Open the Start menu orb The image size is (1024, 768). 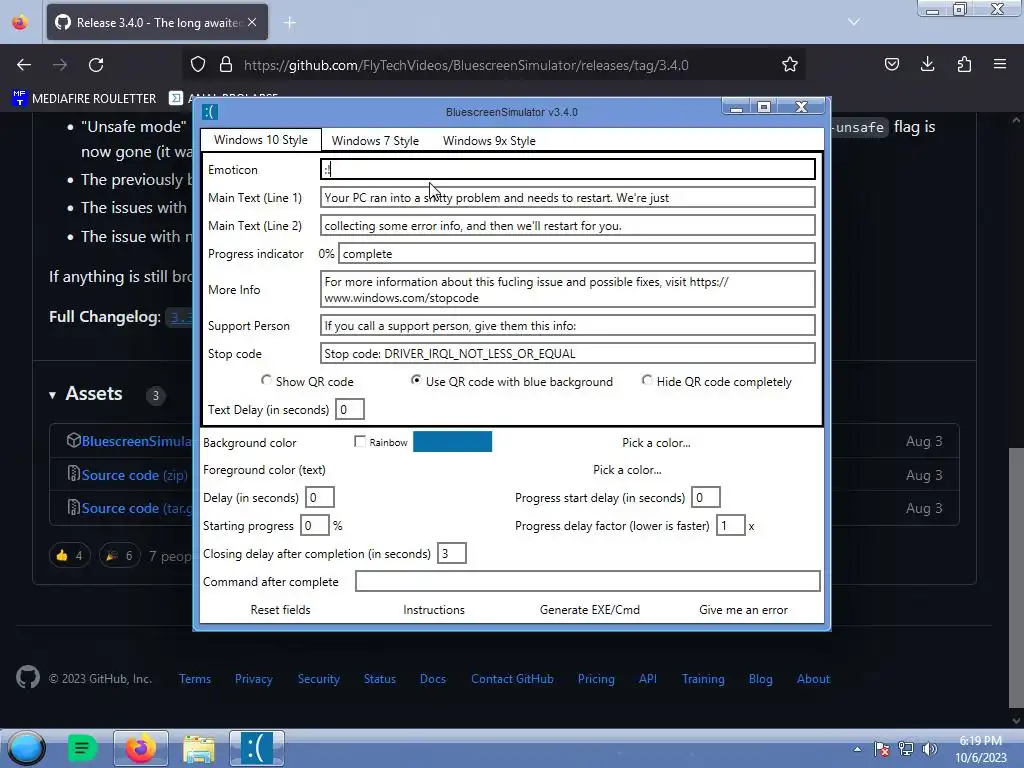27,748
